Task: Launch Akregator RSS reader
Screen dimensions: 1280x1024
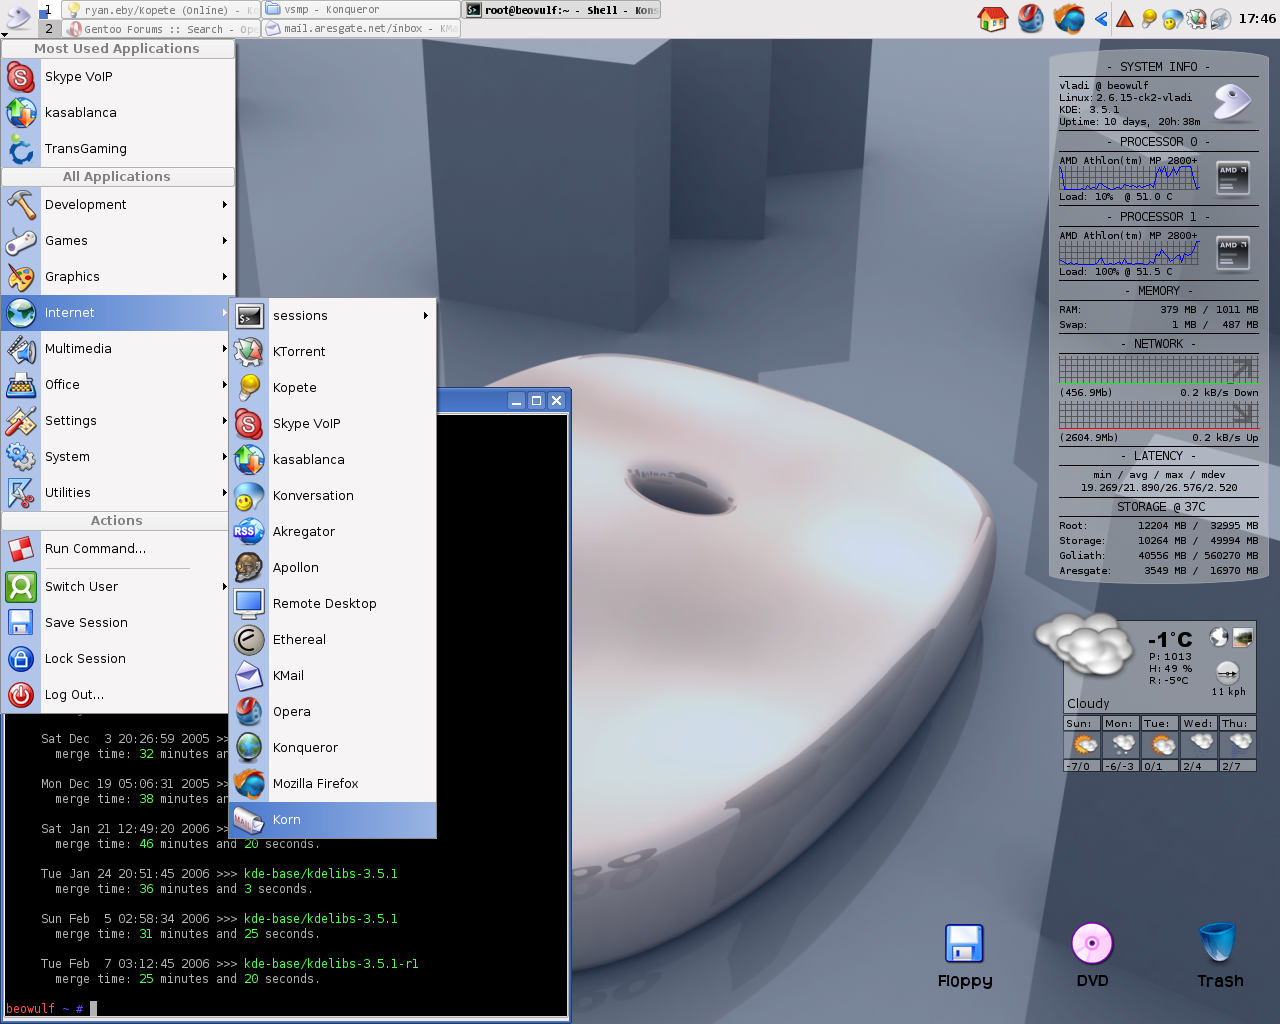Action: 333,532
